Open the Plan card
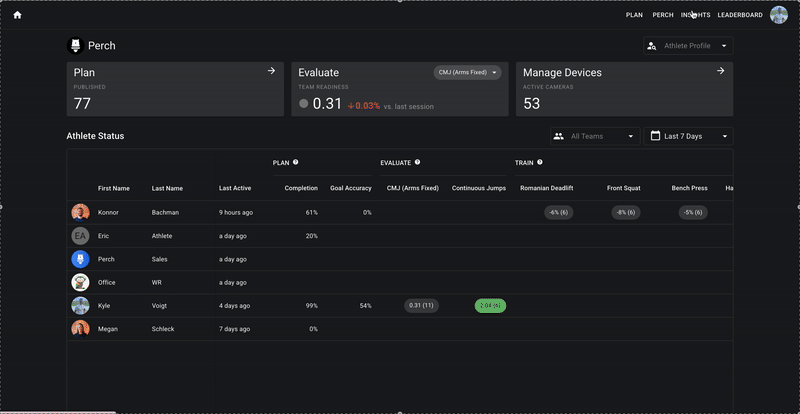 coord(175,89)
